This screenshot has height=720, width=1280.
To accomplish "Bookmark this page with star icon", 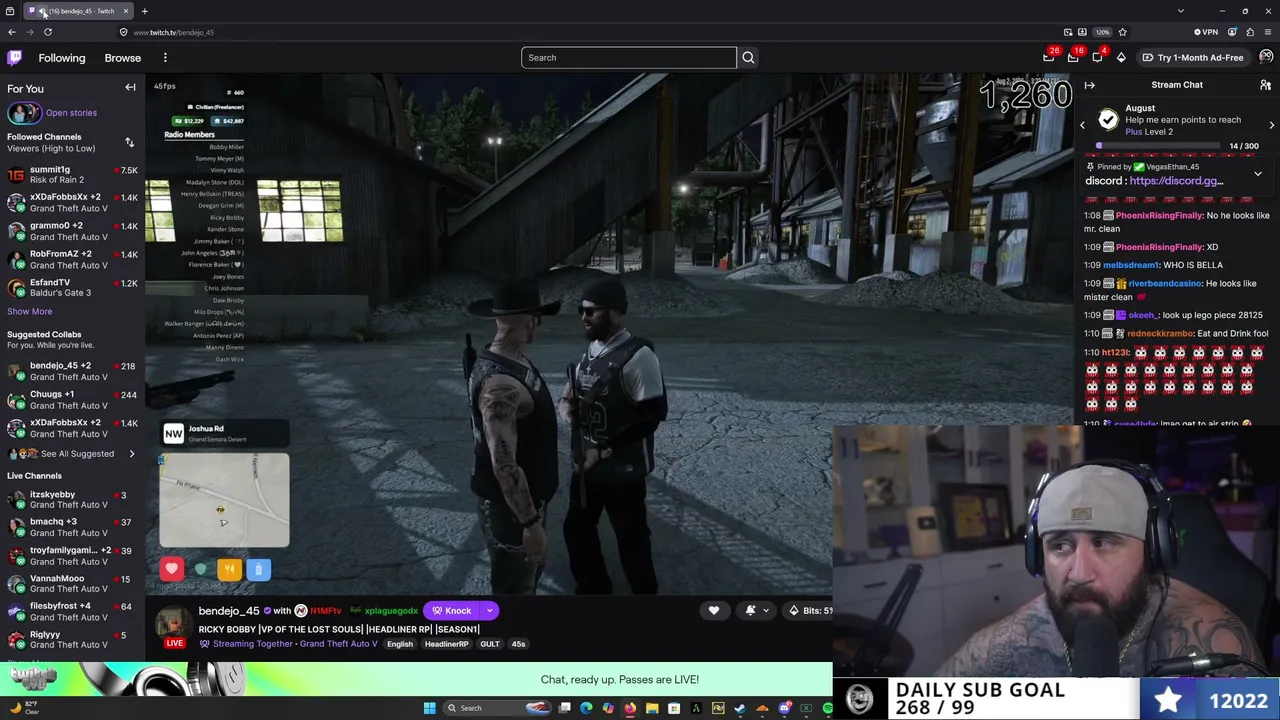I will [x=1122, y=32].
